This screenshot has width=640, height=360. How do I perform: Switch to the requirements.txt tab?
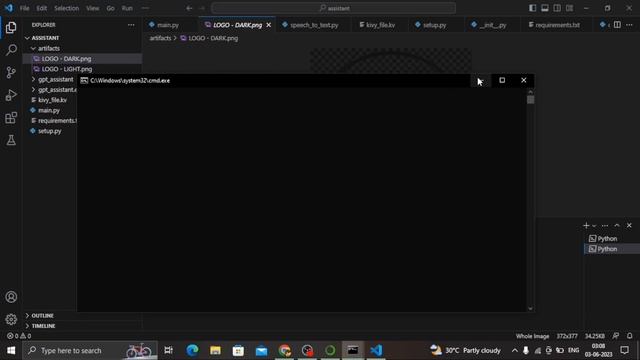click(557, 25)
